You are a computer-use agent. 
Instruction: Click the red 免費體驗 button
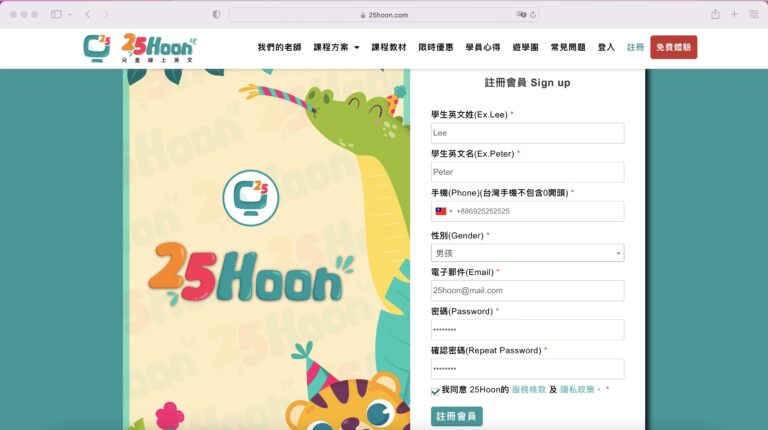(x=673, y=47)
